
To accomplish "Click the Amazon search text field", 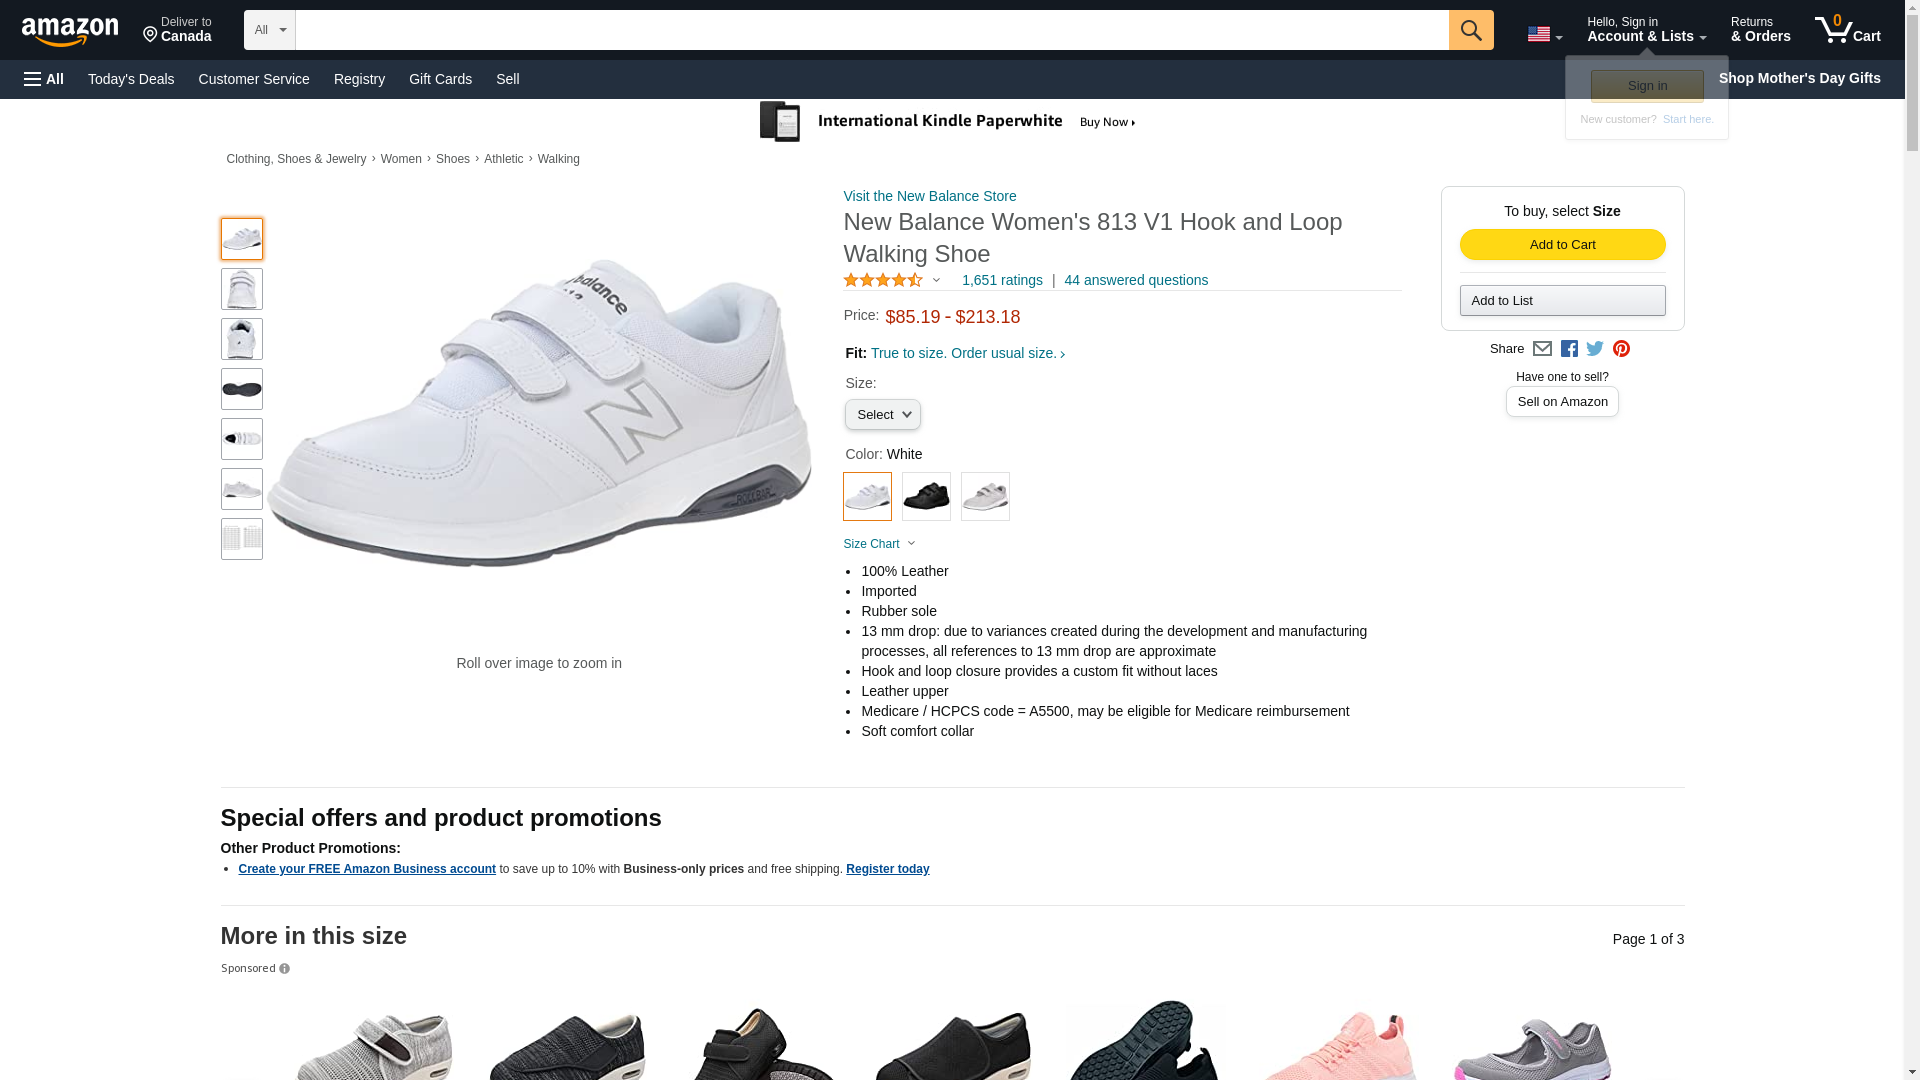I will point(871,30).
